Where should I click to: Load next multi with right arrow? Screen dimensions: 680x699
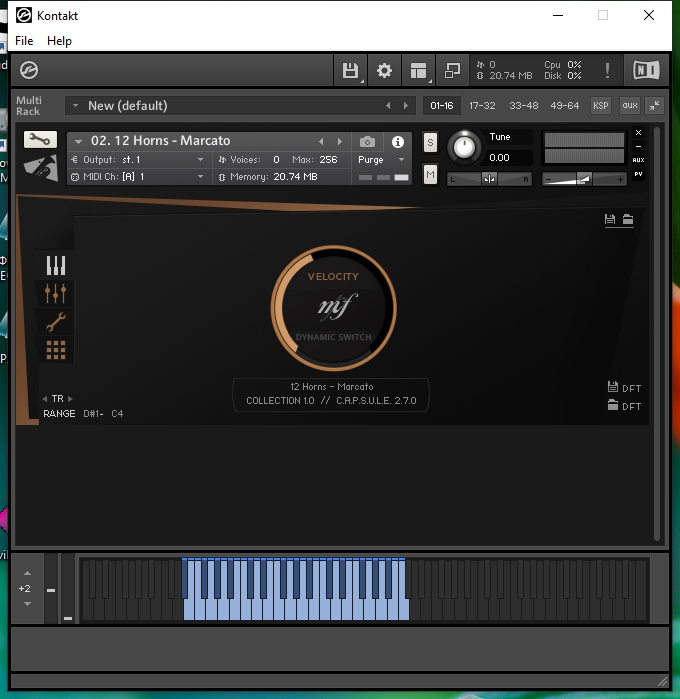(405, 106)
